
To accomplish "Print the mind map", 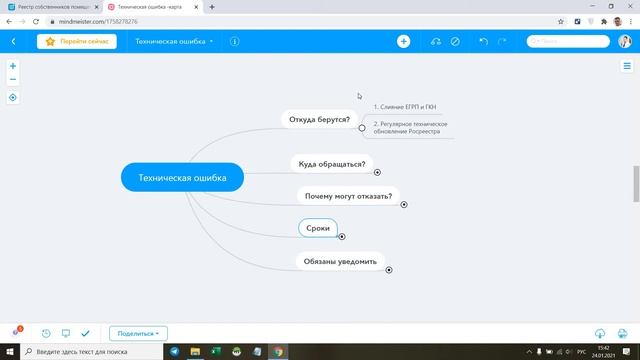I will click(x=622, y=333).
